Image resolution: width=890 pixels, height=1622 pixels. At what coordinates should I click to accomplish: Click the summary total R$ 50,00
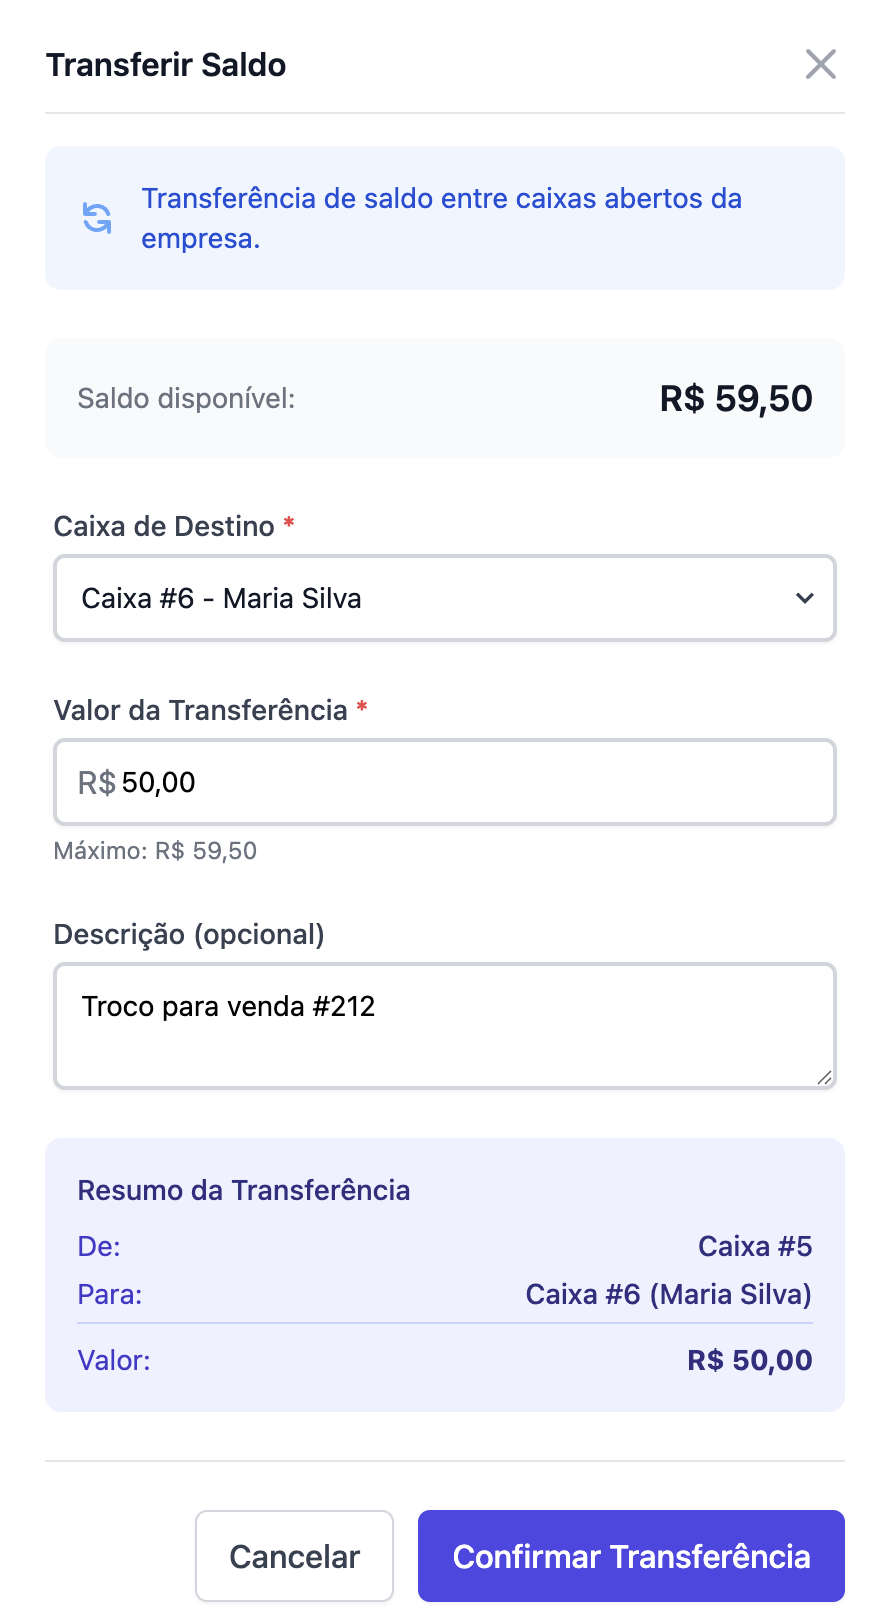point(749,1360)
